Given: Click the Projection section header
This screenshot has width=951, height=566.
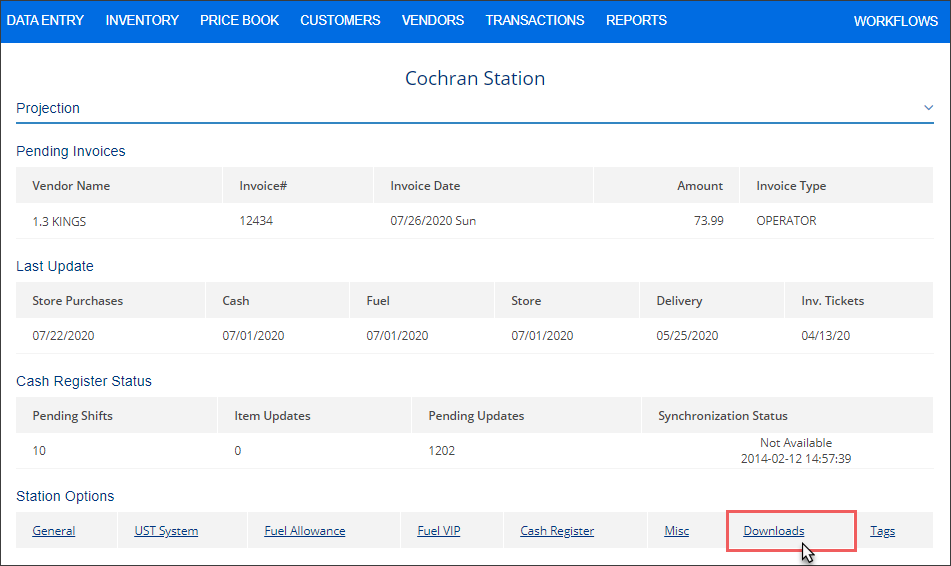Looking at the screenshot, I should coord(475,108).
